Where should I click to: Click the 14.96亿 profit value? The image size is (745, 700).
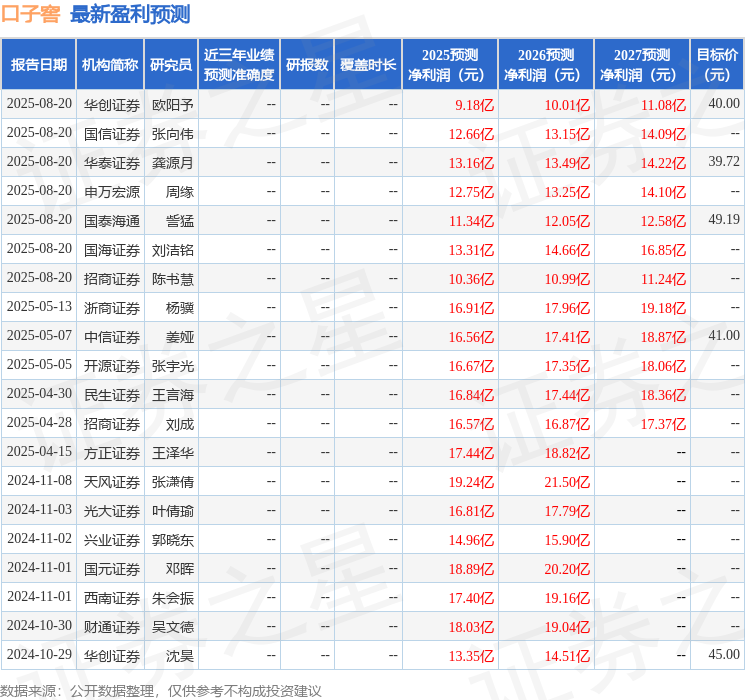(471, 540)
